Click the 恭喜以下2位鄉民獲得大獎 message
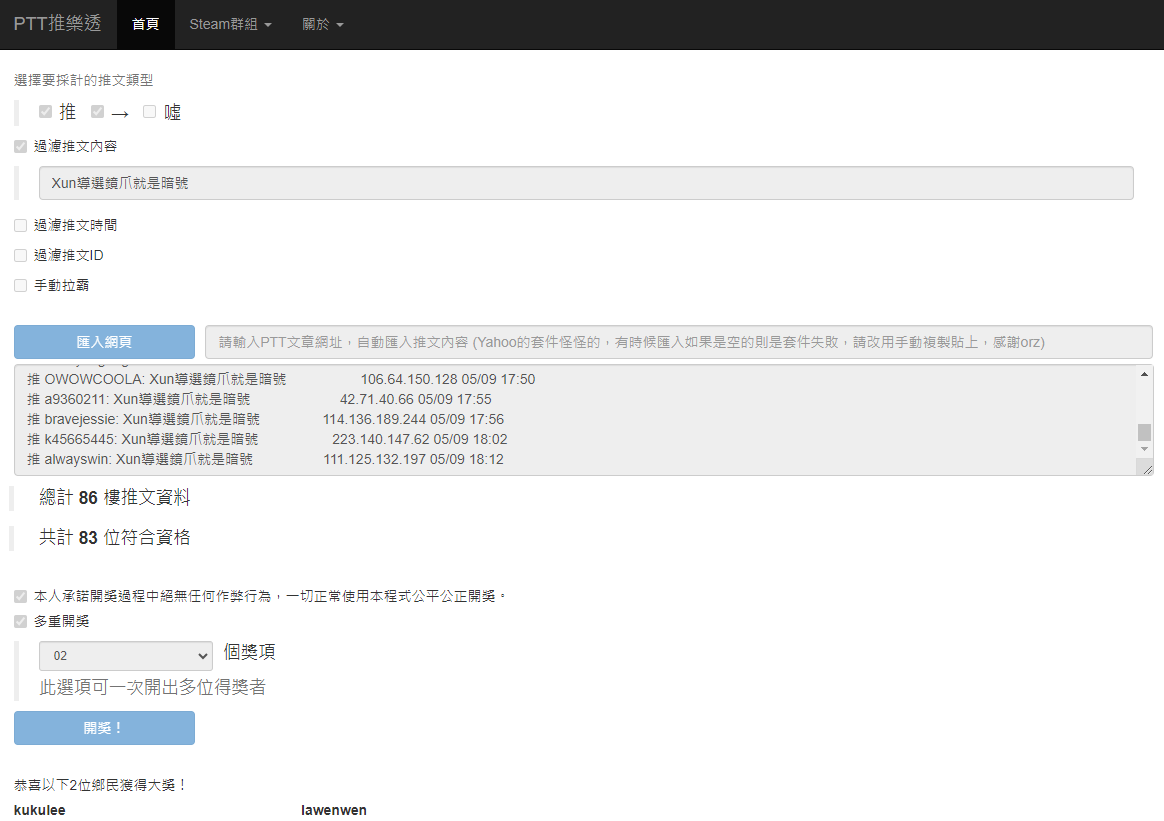This screenshot has width=1164, height=821. [x=100, y=785]
